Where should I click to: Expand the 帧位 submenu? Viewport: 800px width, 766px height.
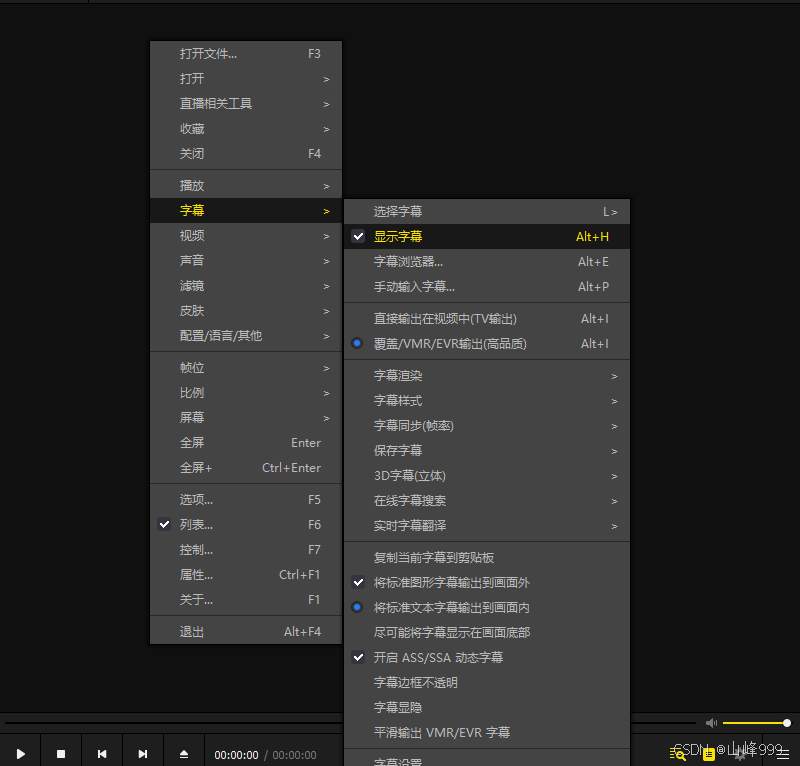click(246, 368)
